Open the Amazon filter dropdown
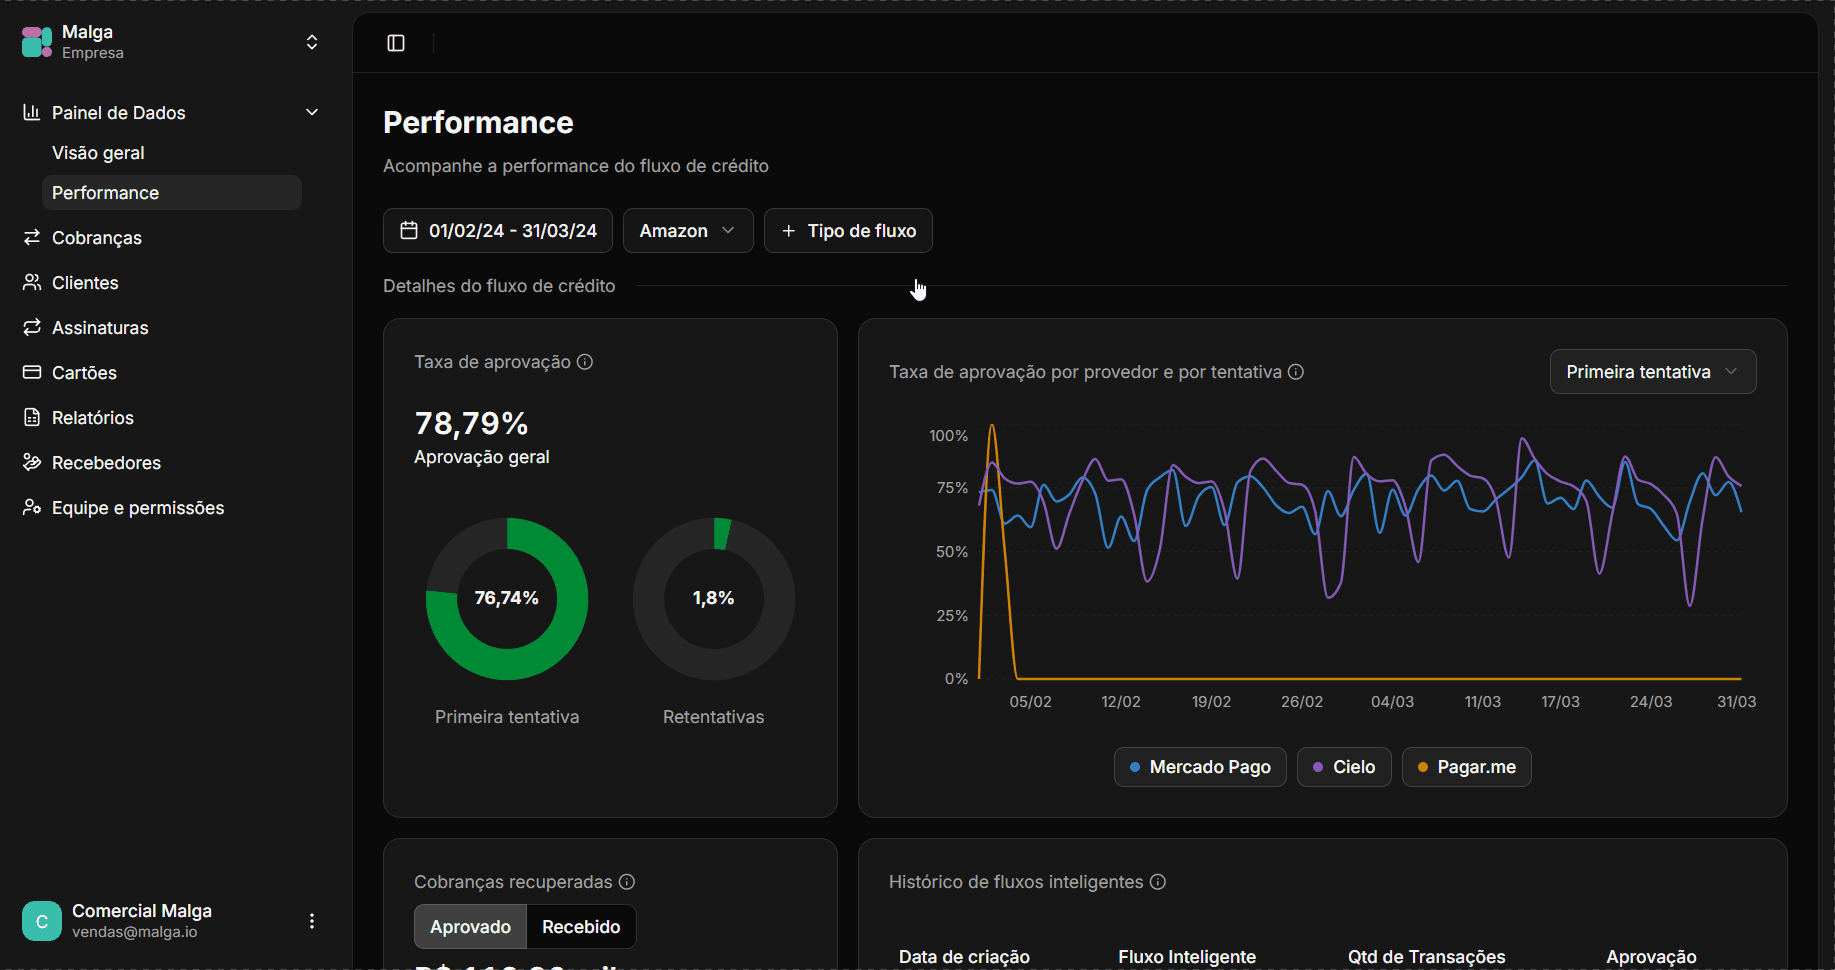1835x970 pixels. tap(688, 231)
